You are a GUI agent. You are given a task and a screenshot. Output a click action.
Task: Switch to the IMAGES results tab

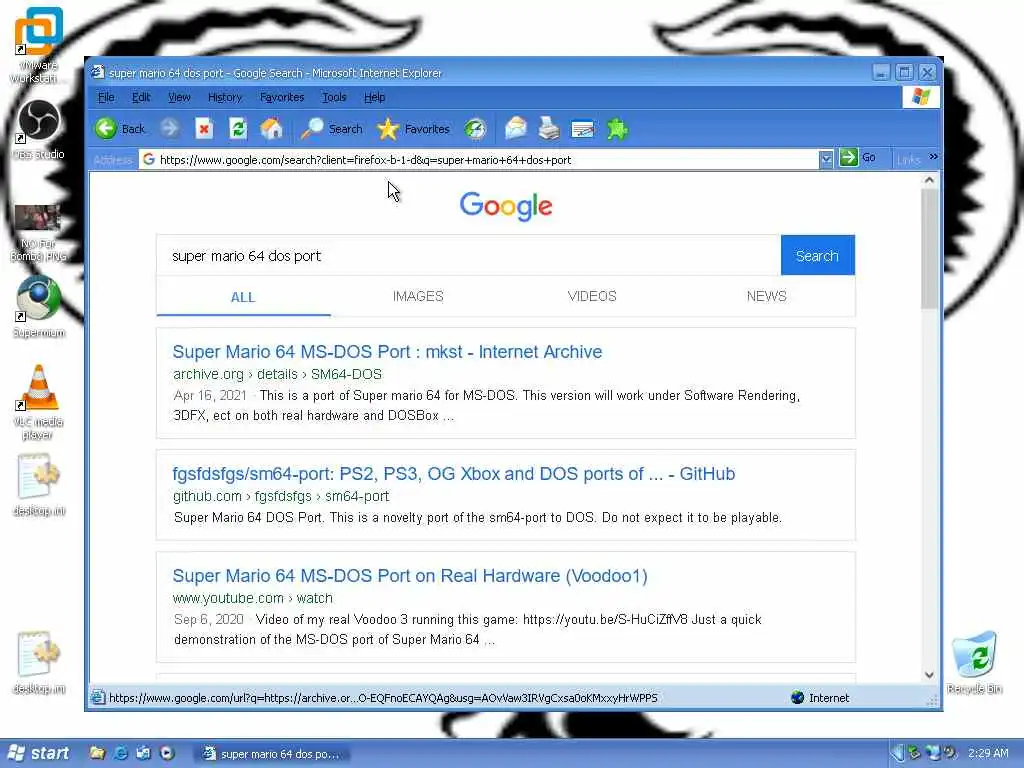click(x=418, y=296)
